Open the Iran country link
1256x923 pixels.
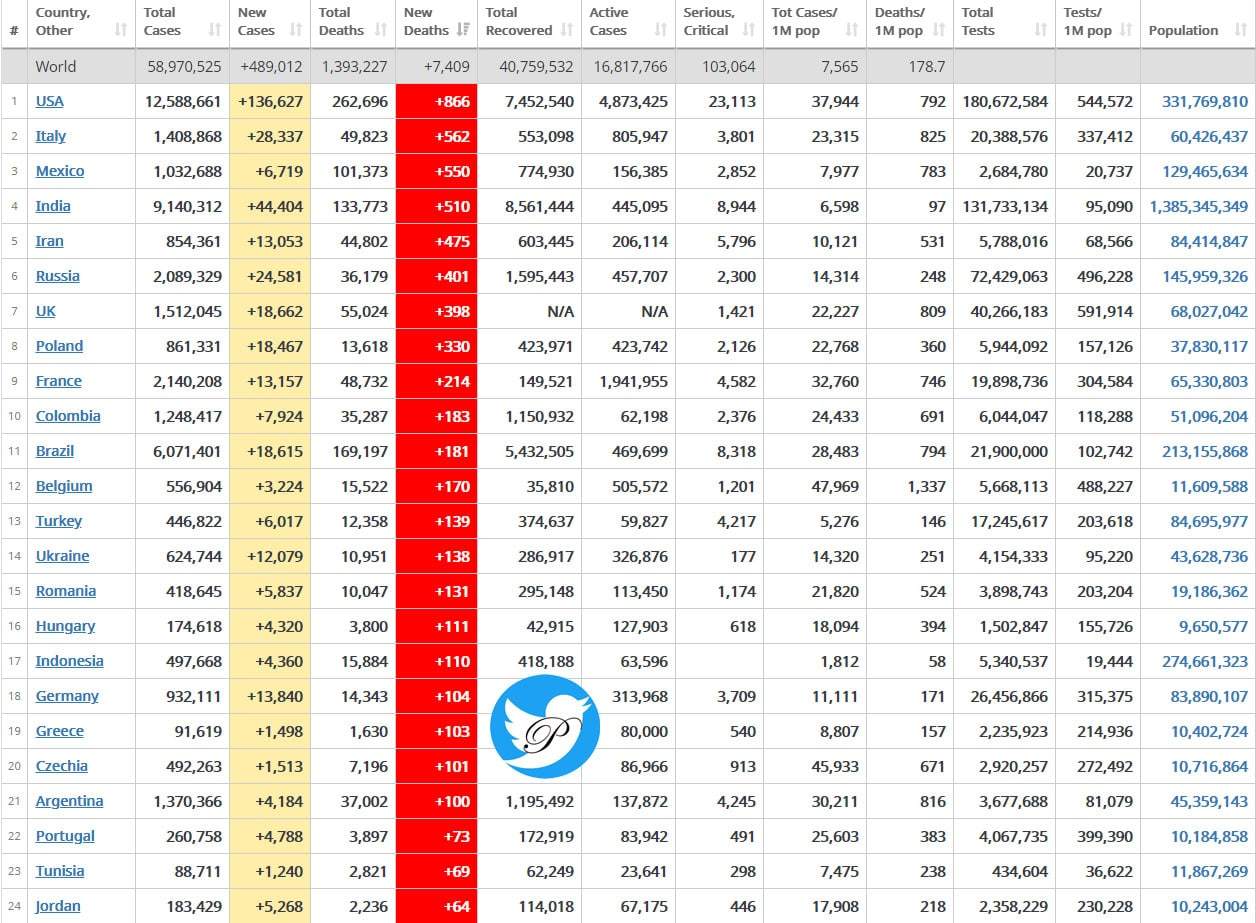click(x=49, y=241)
